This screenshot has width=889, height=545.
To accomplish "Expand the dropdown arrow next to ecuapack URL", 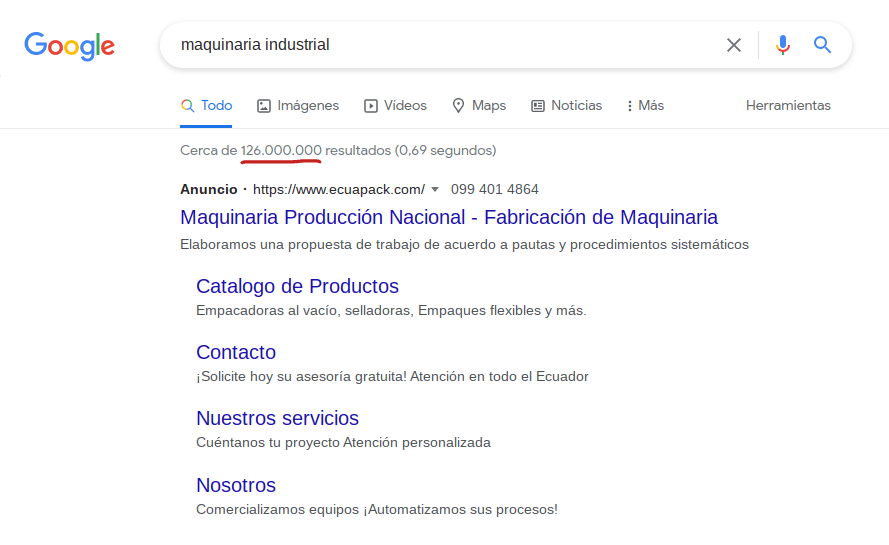I will point(435,189).
